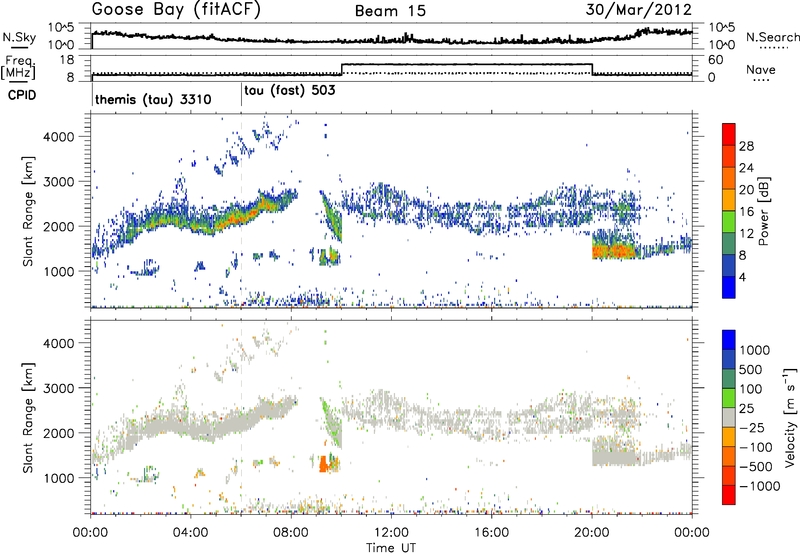The width and height of the screenshot is (800, 554).
Task: Click the '4000' range tick in power panel
Action: pos(58,137)
